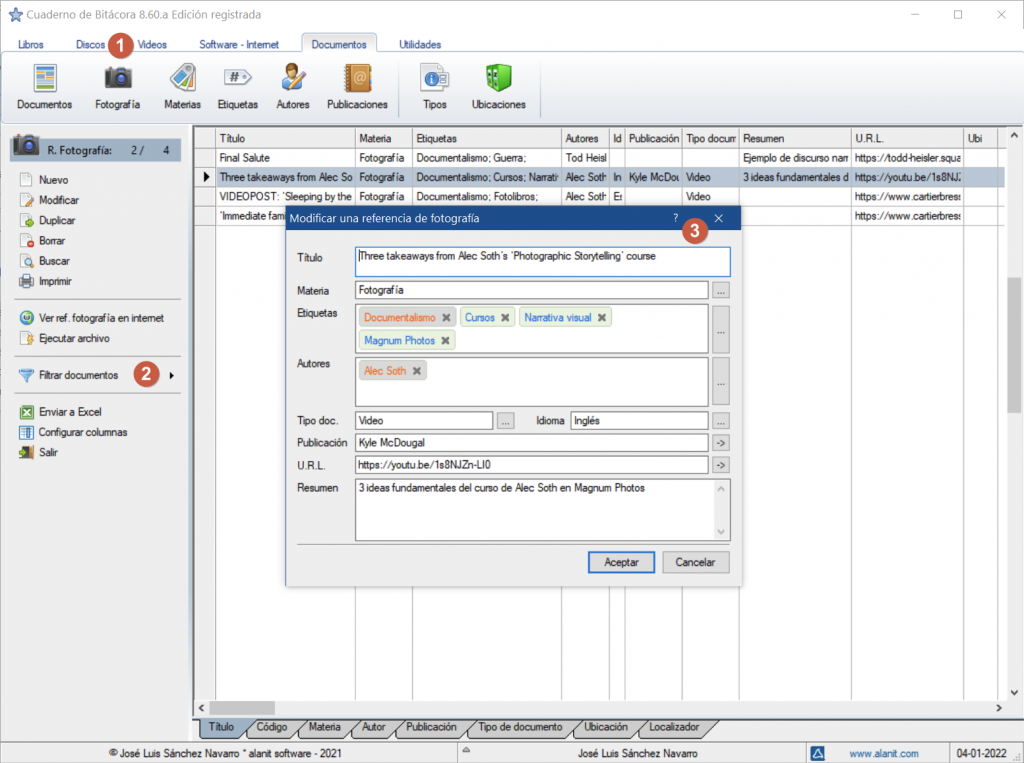Remove the Magnum Photos tag
The image size is (1024, 763).
pyautogui.click(x=446, y=341)
